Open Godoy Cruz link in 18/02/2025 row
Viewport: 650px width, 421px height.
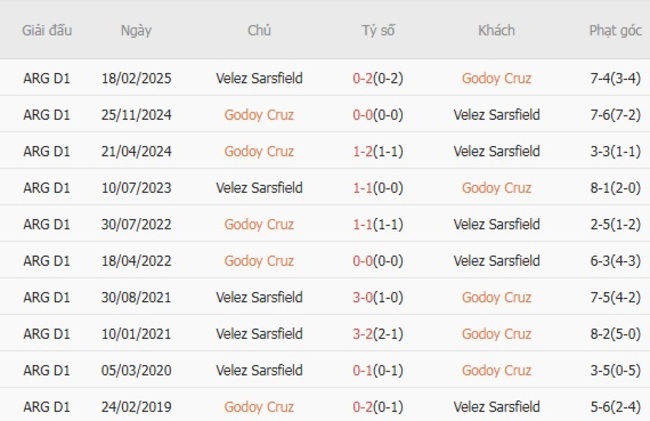click(x=496, y=78)
